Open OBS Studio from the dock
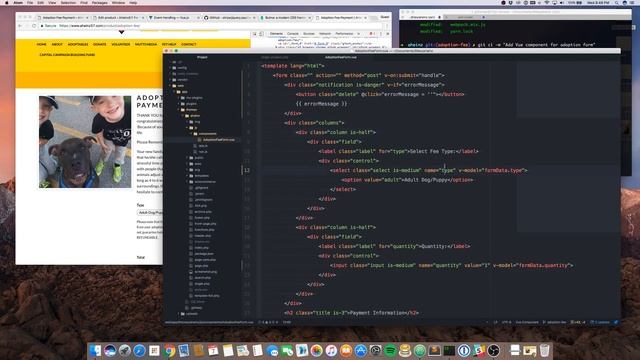The width and height of the screenshot is (640, 360). coord(493,351)
